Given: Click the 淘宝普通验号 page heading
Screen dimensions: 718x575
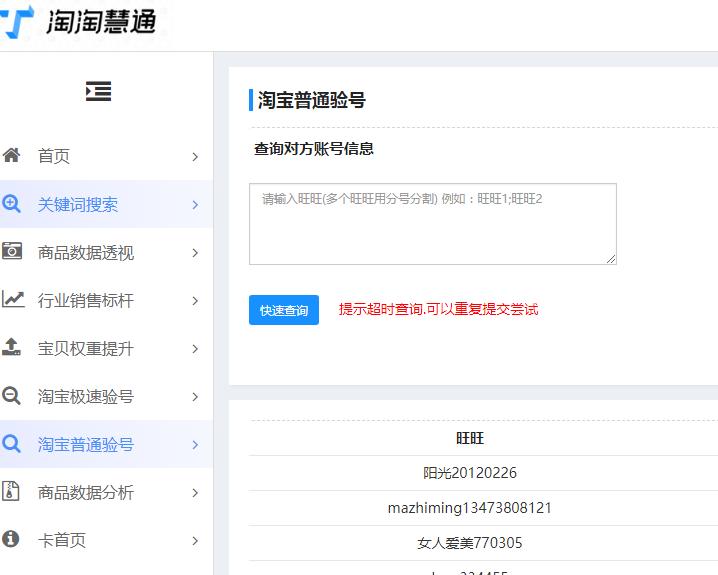Looking at the screenshot, I should coord(311,100).
